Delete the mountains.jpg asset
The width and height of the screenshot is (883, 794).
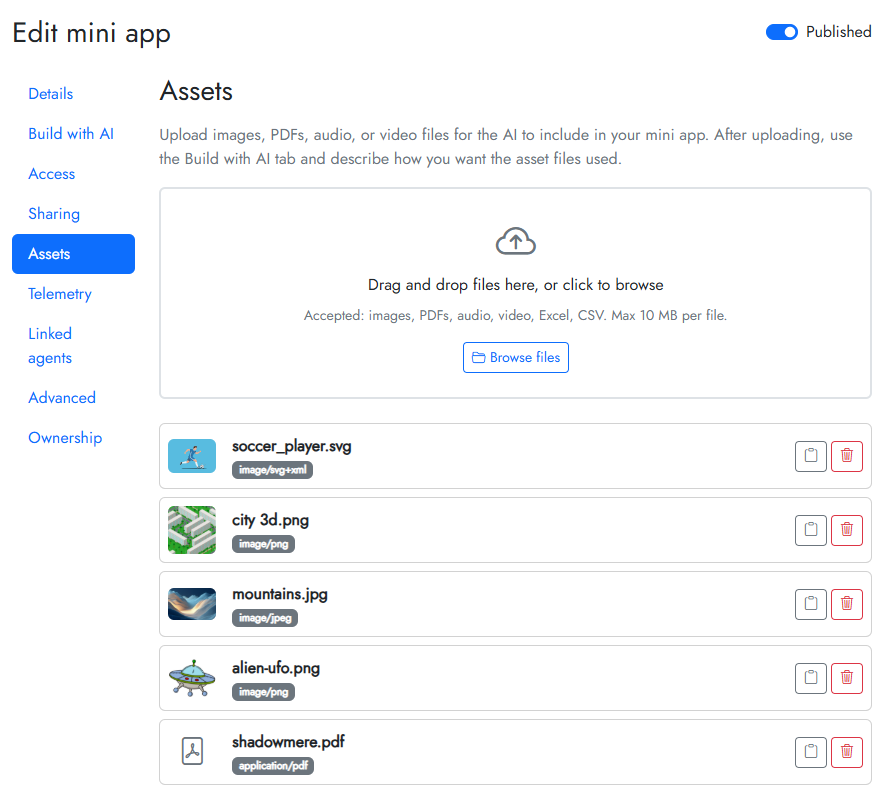point(847,604)
